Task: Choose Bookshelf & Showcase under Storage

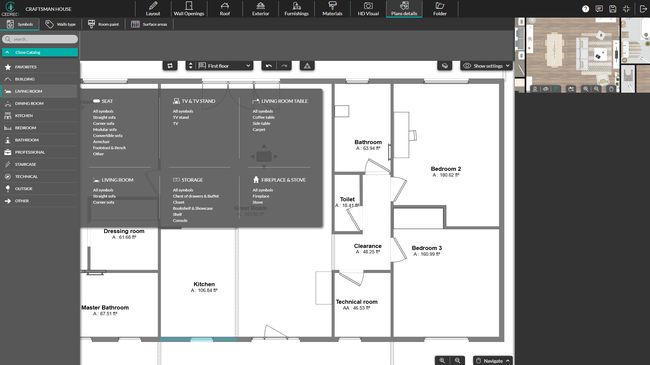Action: [193, 208]
